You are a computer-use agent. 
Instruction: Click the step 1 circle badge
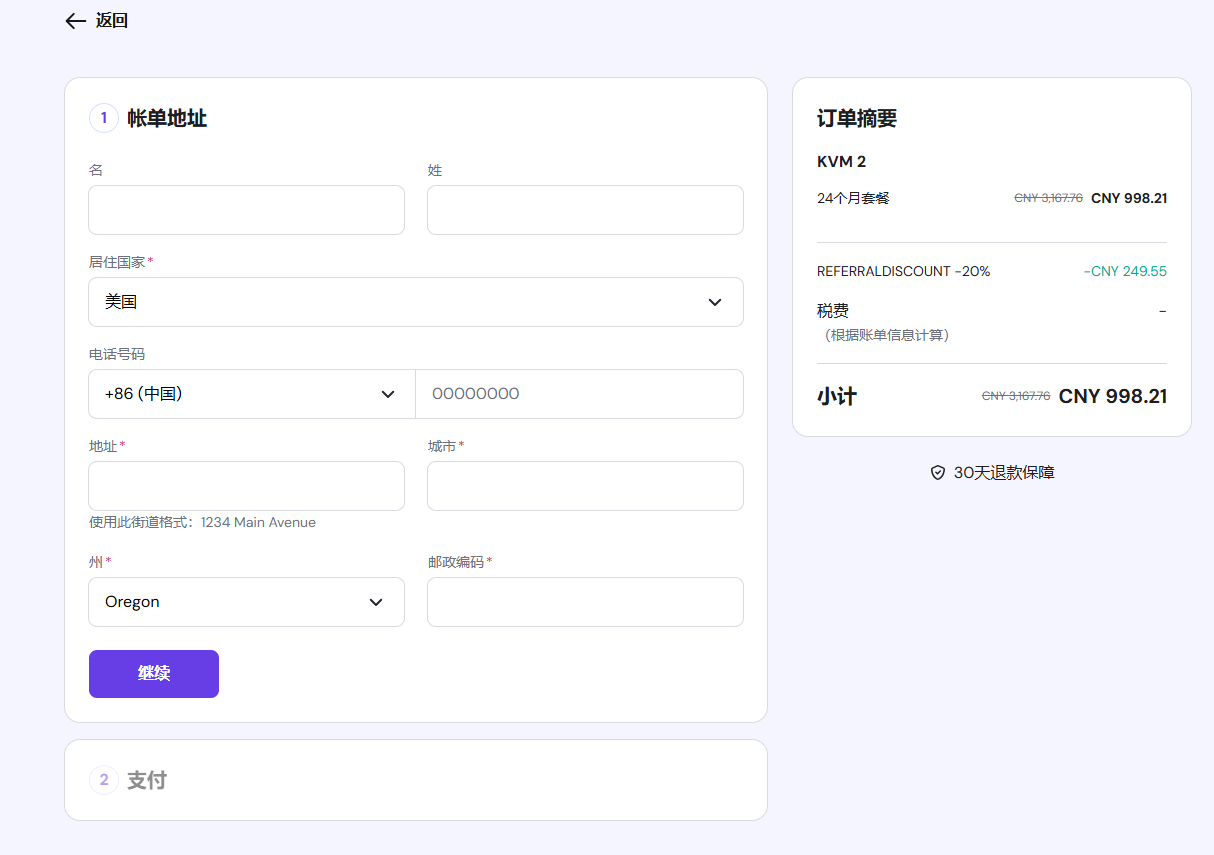point(104,118)
